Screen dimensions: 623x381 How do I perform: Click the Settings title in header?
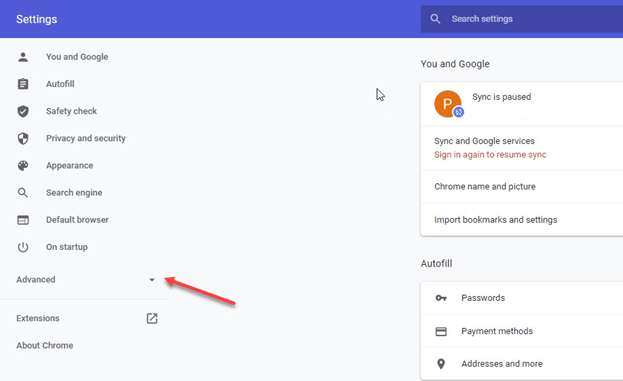[37, 19]
